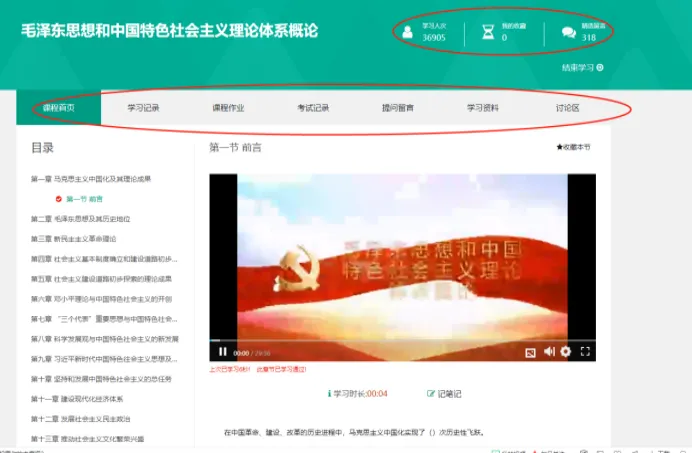Open 第十二章 发展社会主义民主政治

(80, 419)
